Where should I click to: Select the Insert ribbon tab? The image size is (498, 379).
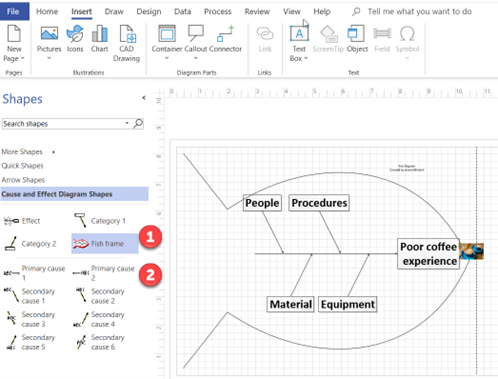81,11
